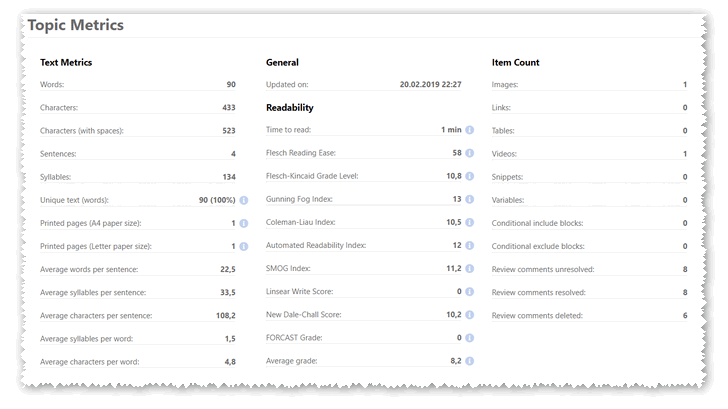Click info icon for Printed pages A4
The height and width of the screenshot is (409, 728).
tap(244, 223)
